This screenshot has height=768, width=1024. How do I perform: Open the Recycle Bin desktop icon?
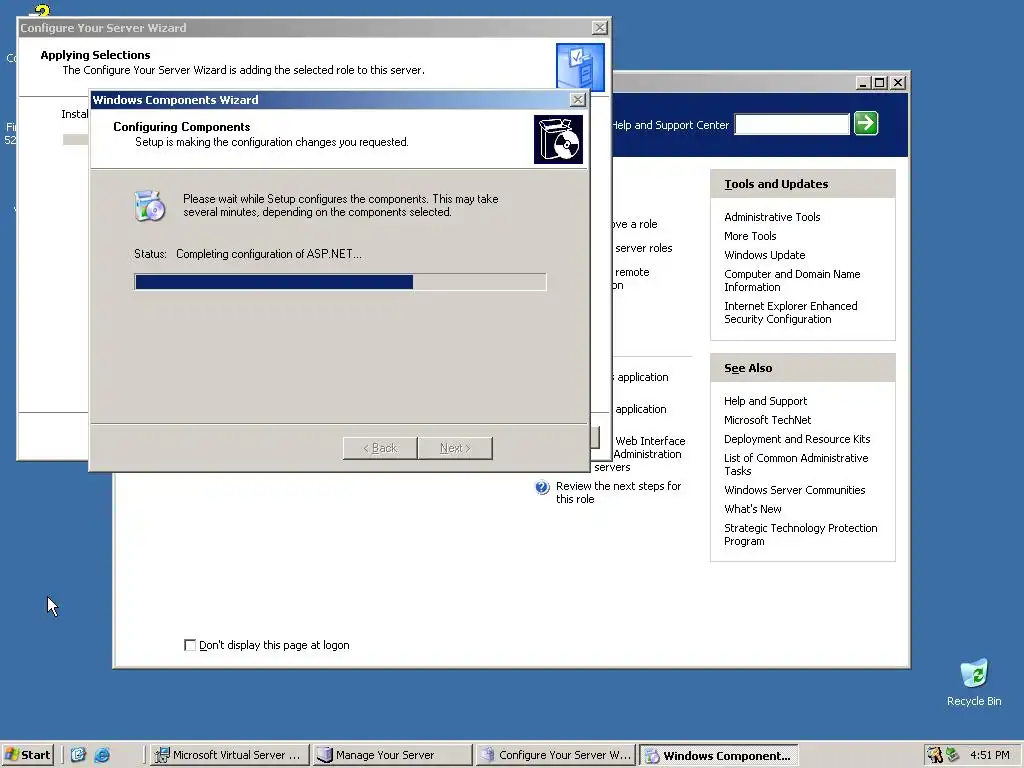974,682
